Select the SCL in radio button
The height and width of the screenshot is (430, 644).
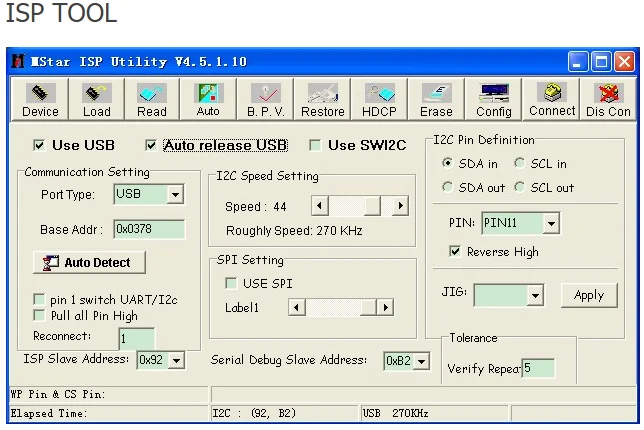(x=520, y=163)
